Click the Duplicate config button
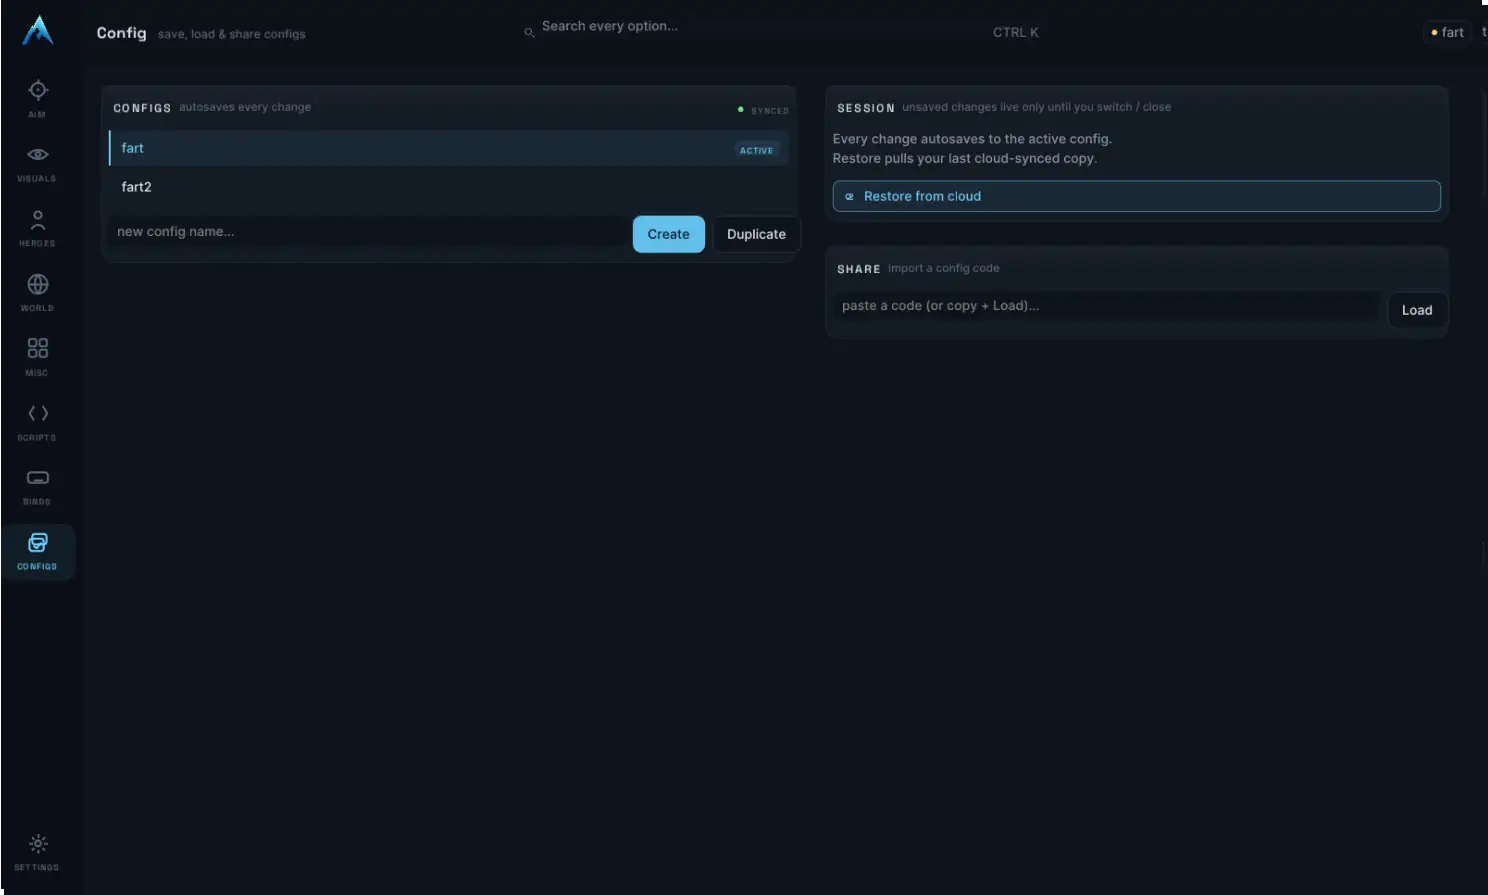The height and width of the screenshot is (895, 1488). coord(756,234)
